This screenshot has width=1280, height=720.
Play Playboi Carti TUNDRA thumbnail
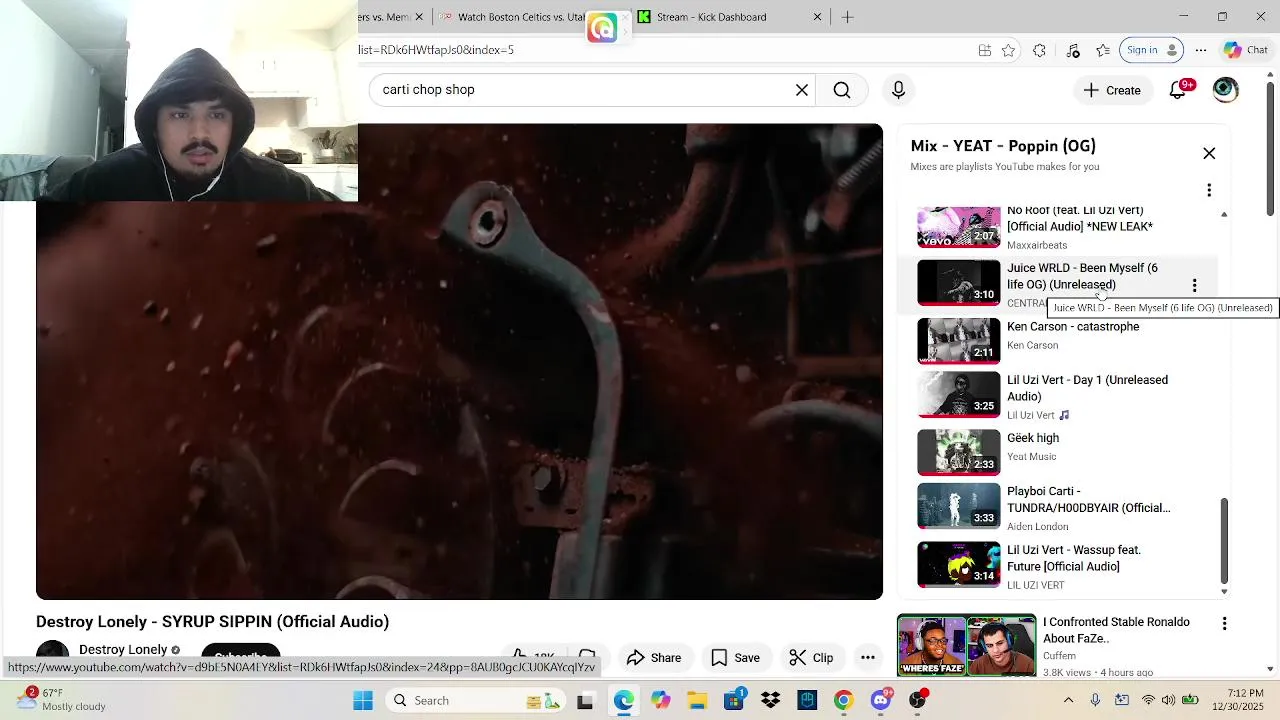tap(959, 506)
